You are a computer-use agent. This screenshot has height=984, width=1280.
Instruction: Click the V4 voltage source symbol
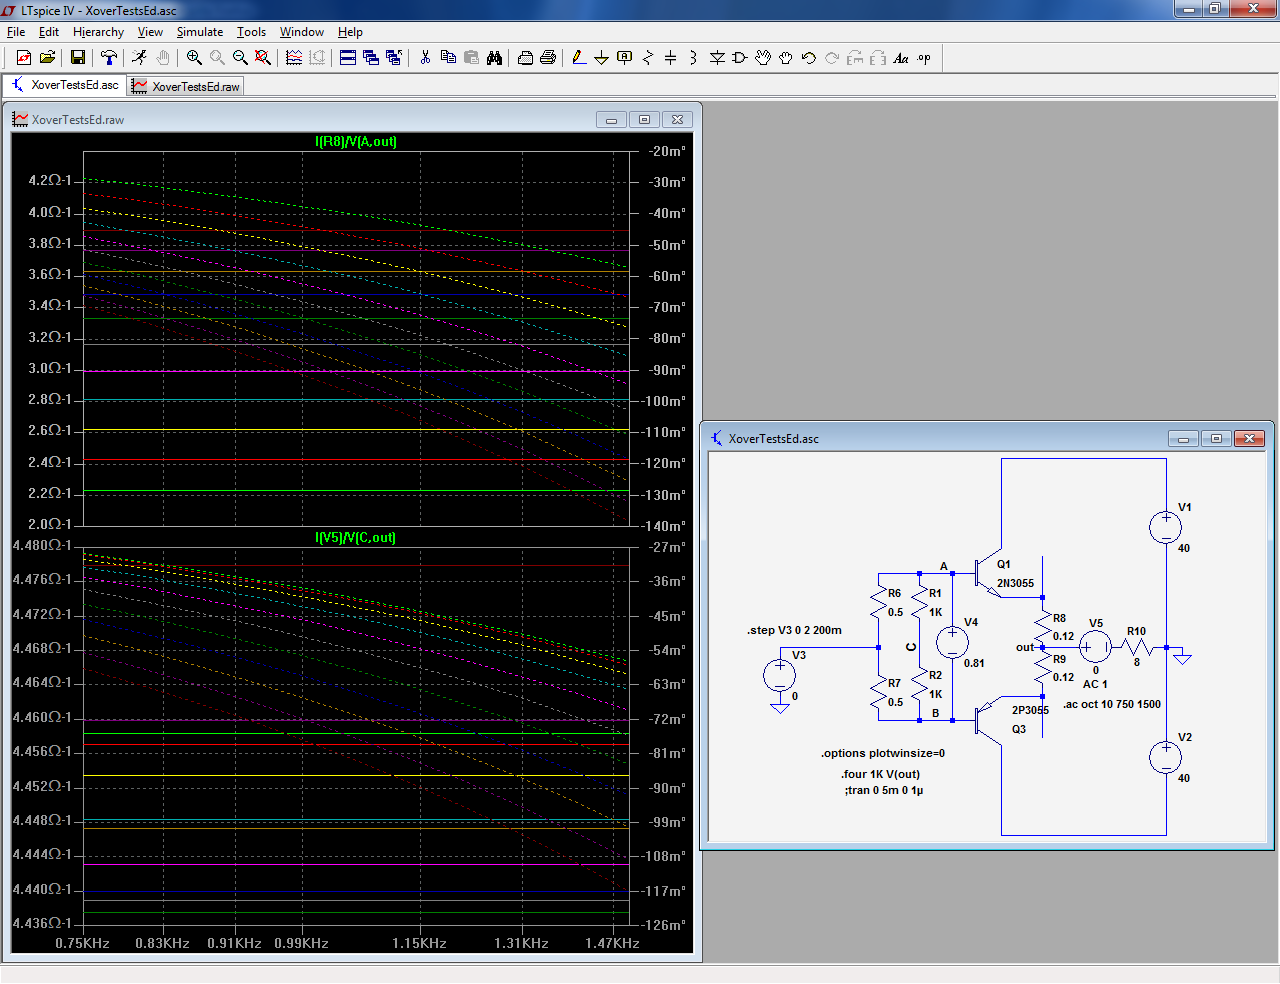(952, 643)
